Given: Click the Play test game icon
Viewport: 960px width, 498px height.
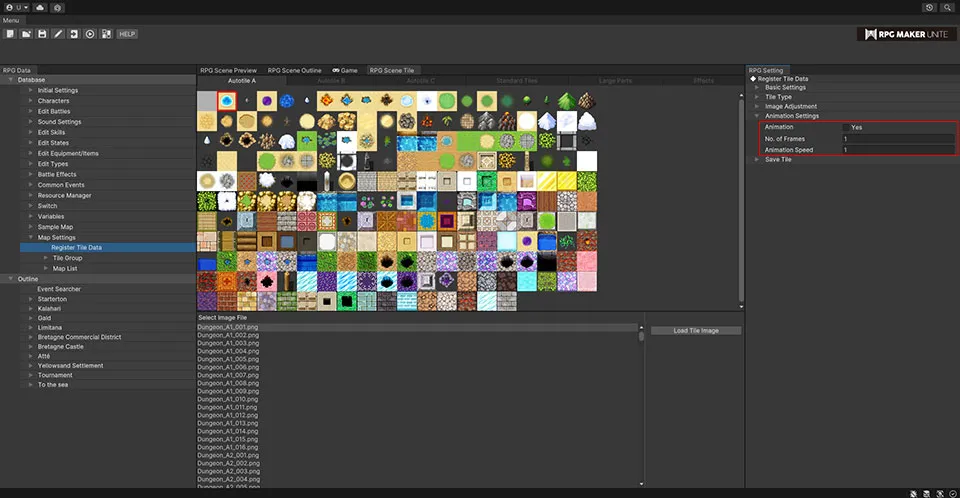Looking at the screenshot, I should point(90,34).
